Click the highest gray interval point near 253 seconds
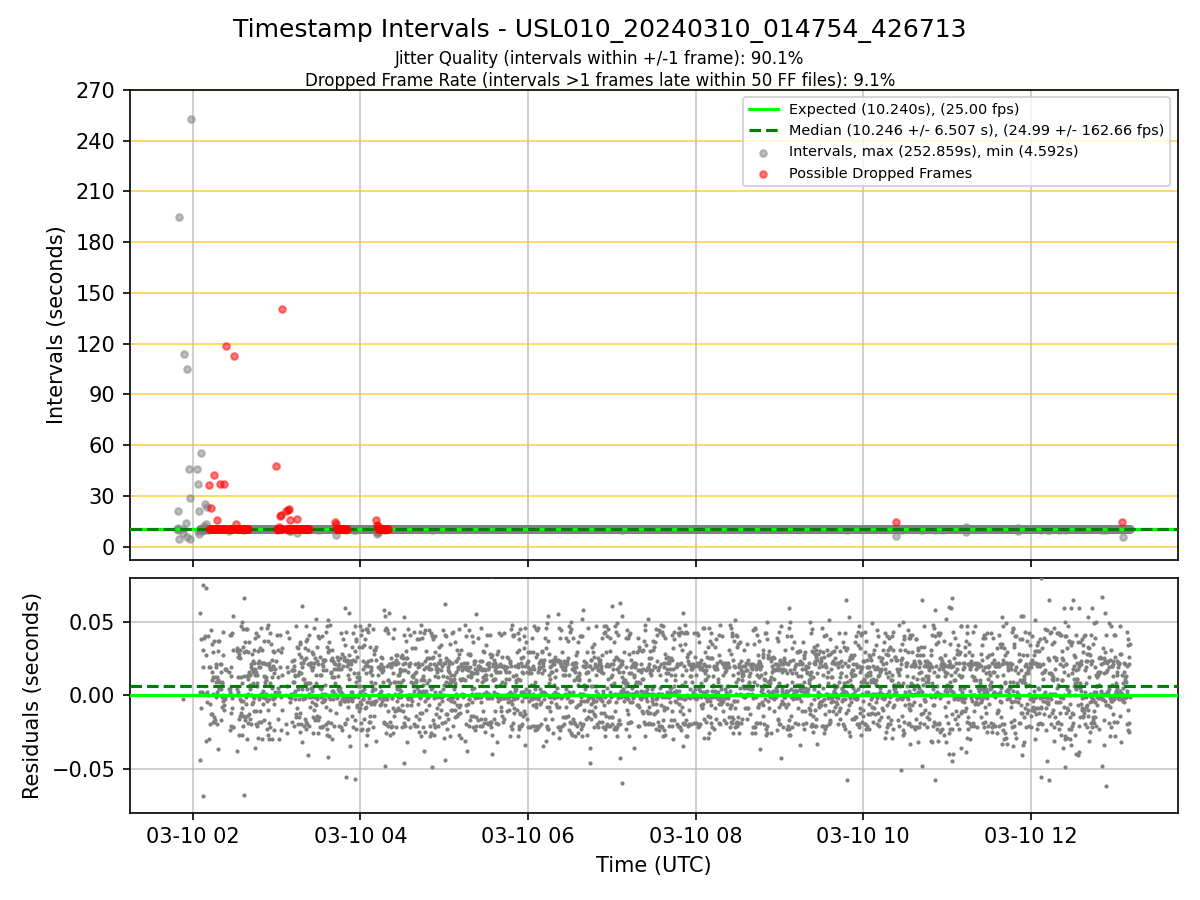The width and height of the screenshot is (1200, 900). click(x=191, y=119)
